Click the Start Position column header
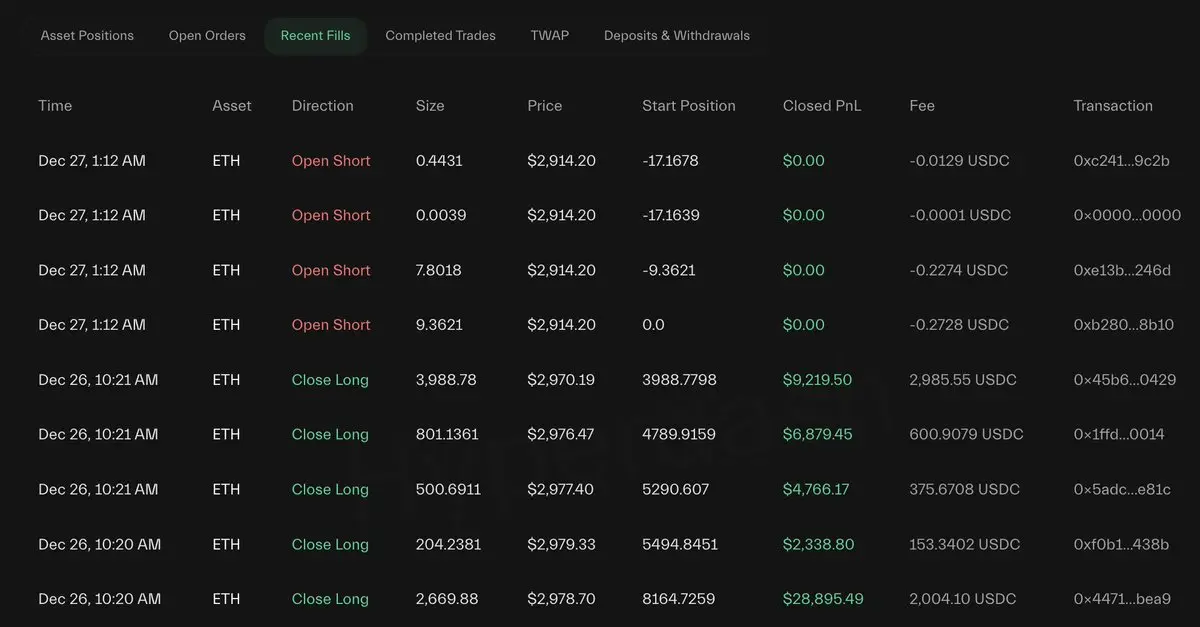 689,106
